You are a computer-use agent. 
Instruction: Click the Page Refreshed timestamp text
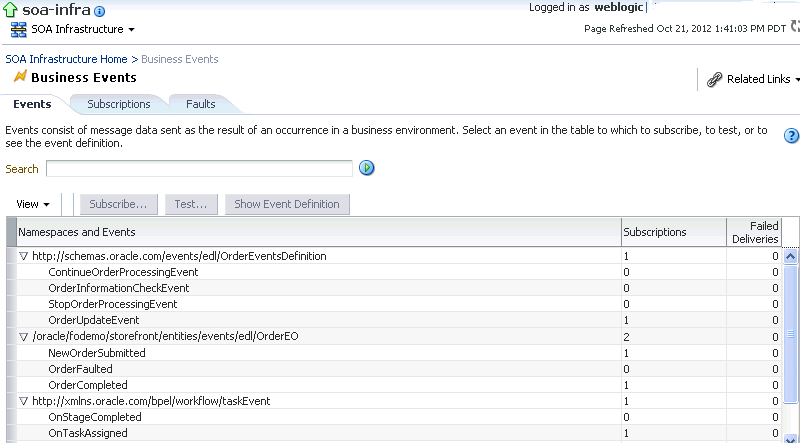[x=685, y=29]
